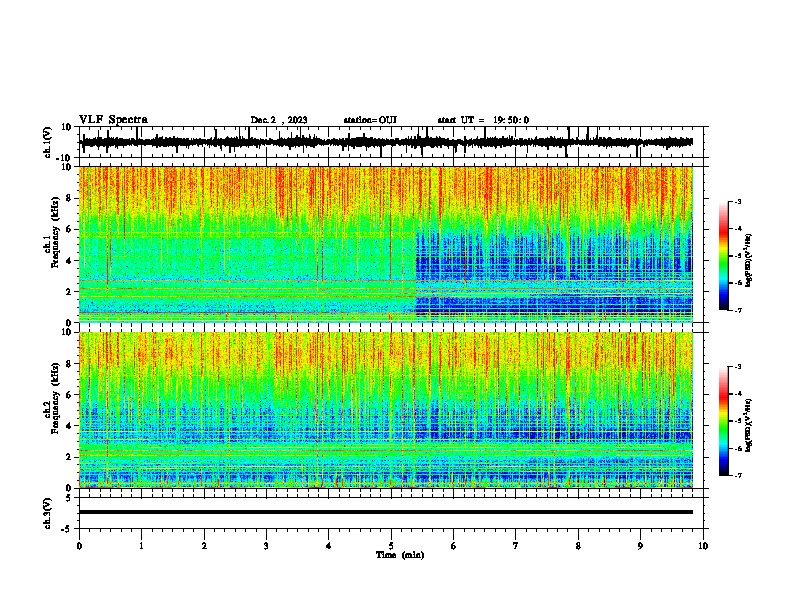Click the time axis tick "7"
792x612 pixels.
pos(516,546)
